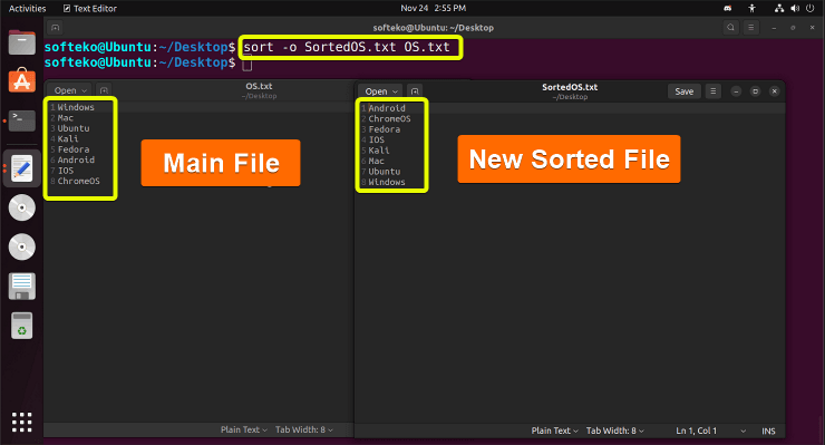The height and width of the screenshot is (445, 825).
Task: Open the power menu icon
Action: [810, 8]
